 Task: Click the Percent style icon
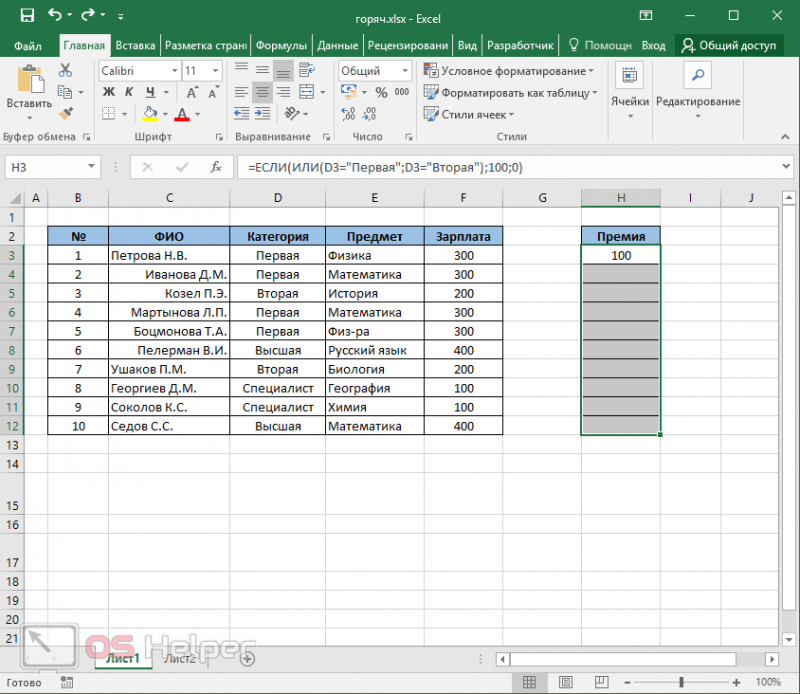tap(381, 92)
